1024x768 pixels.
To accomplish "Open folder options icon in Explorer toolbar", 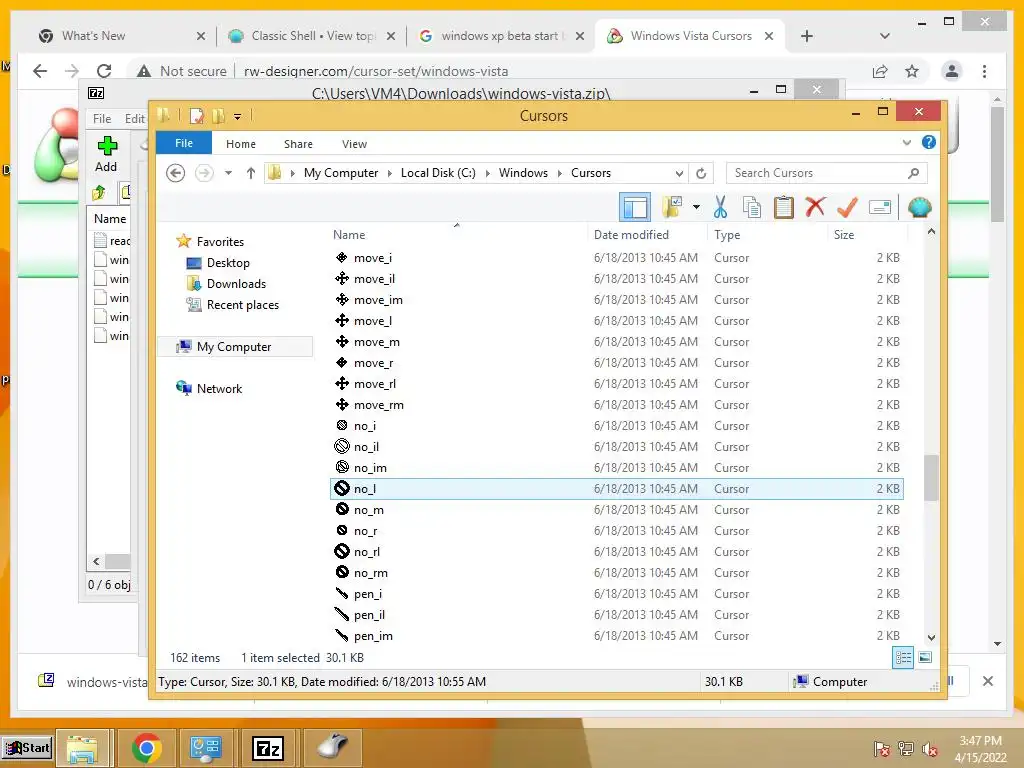I will [x=672, y=208].
